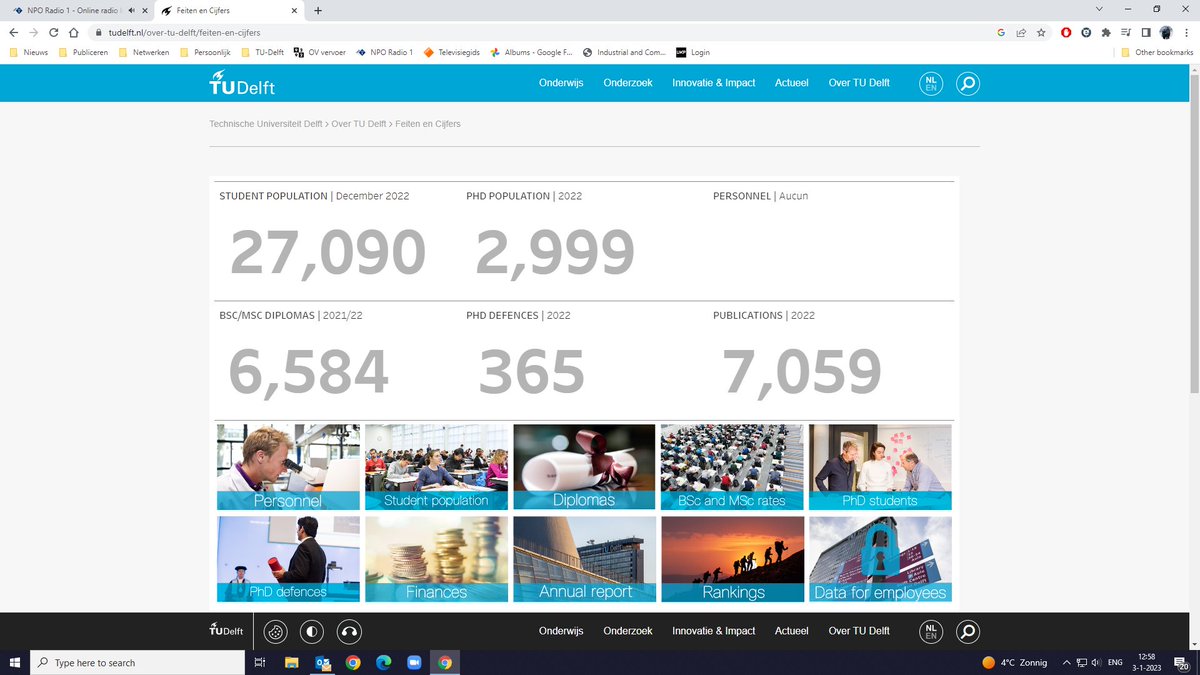Click the Over TU Delft breadcrumb link
The width and height of the screenshot is (1200, 675).
pyautogui.click(x=359, y=124)
